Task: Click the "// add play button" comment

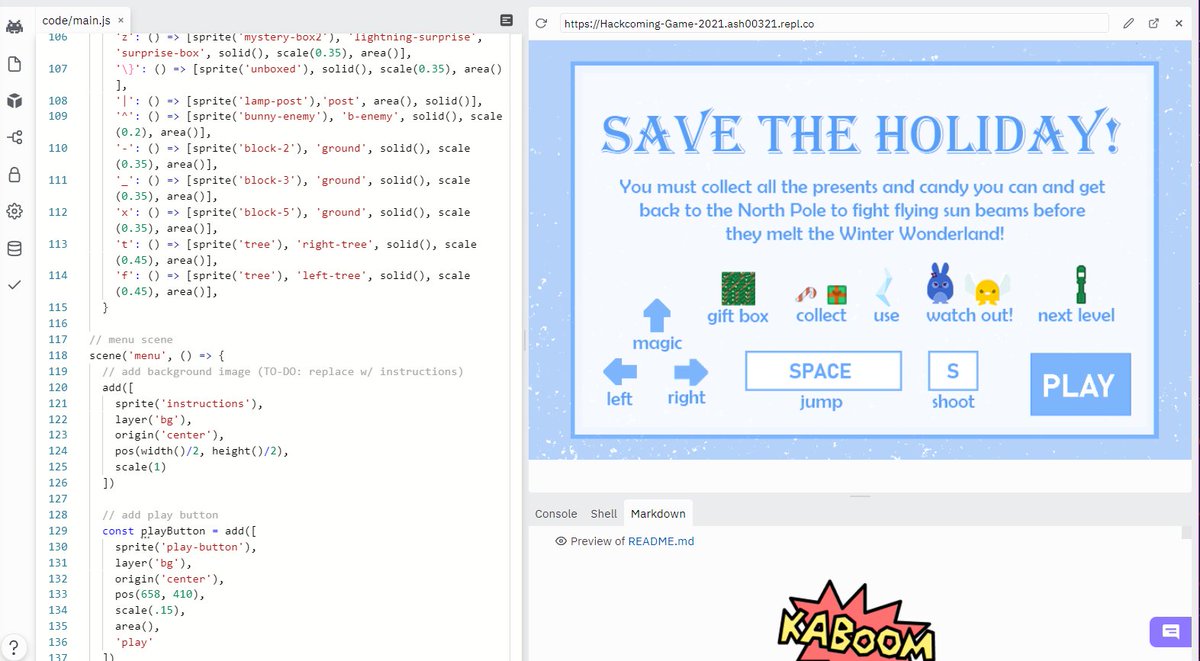Action: 160,515
